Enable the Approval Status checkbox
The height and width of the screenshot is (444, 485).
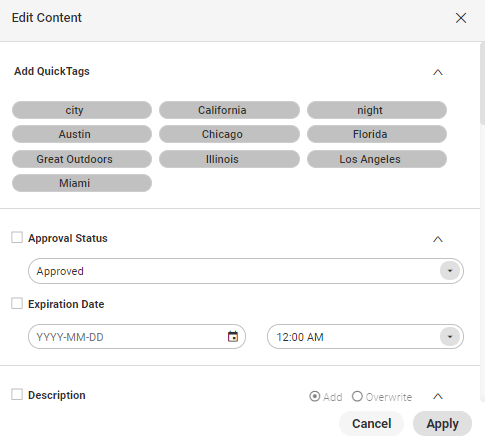(x=17, y=238)
